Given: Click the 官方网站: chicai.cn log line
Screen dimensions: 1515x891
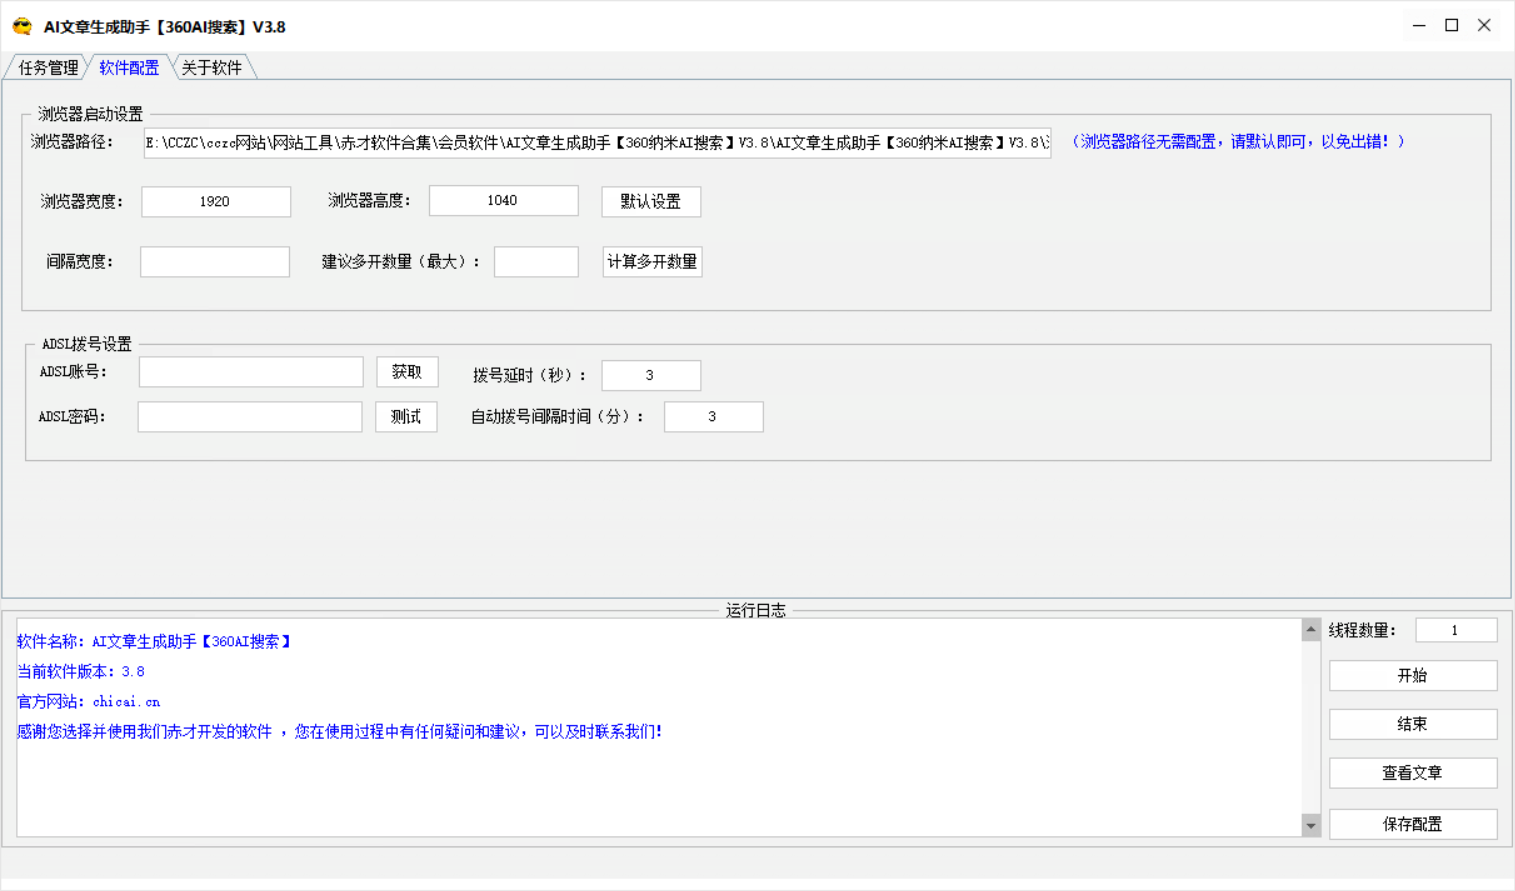Looking at the screenshot, I should [89, 702].
